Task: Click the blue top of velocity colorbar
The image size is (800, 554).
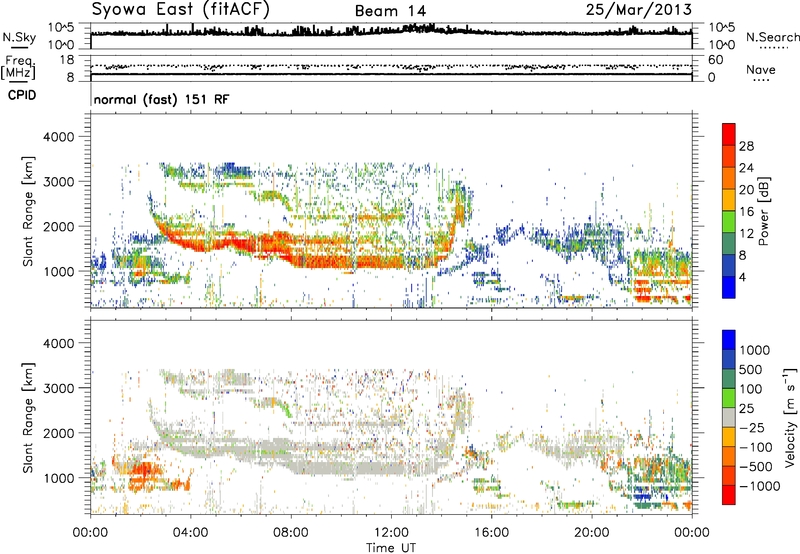Action: pos(729,340)
